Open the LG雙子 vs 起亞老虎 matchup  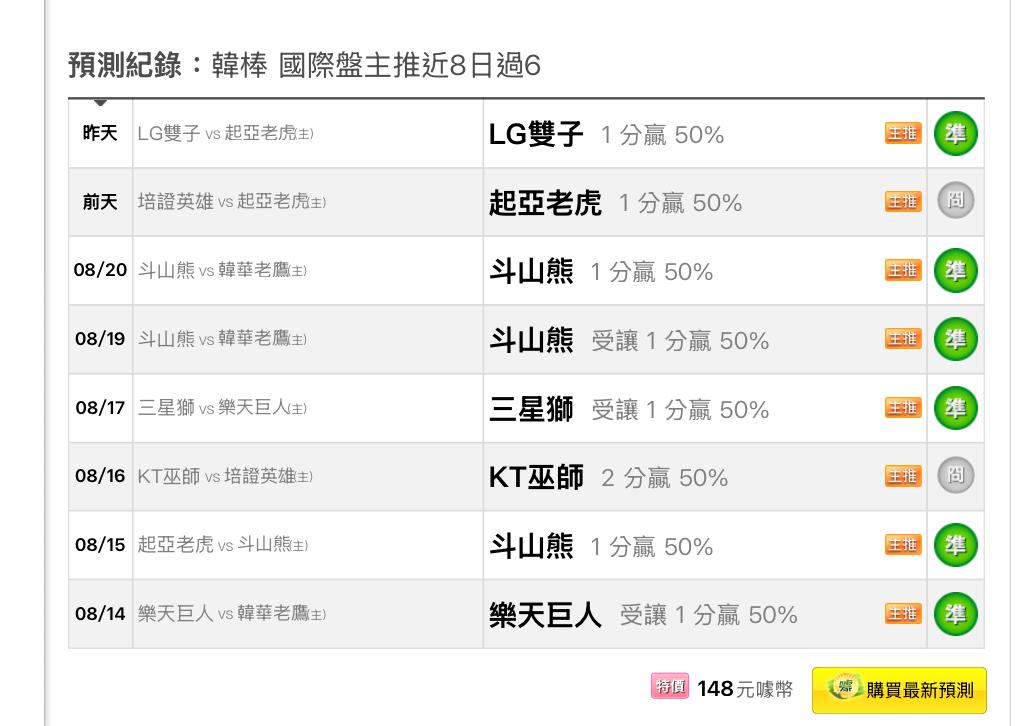click(x=226, y=133)
